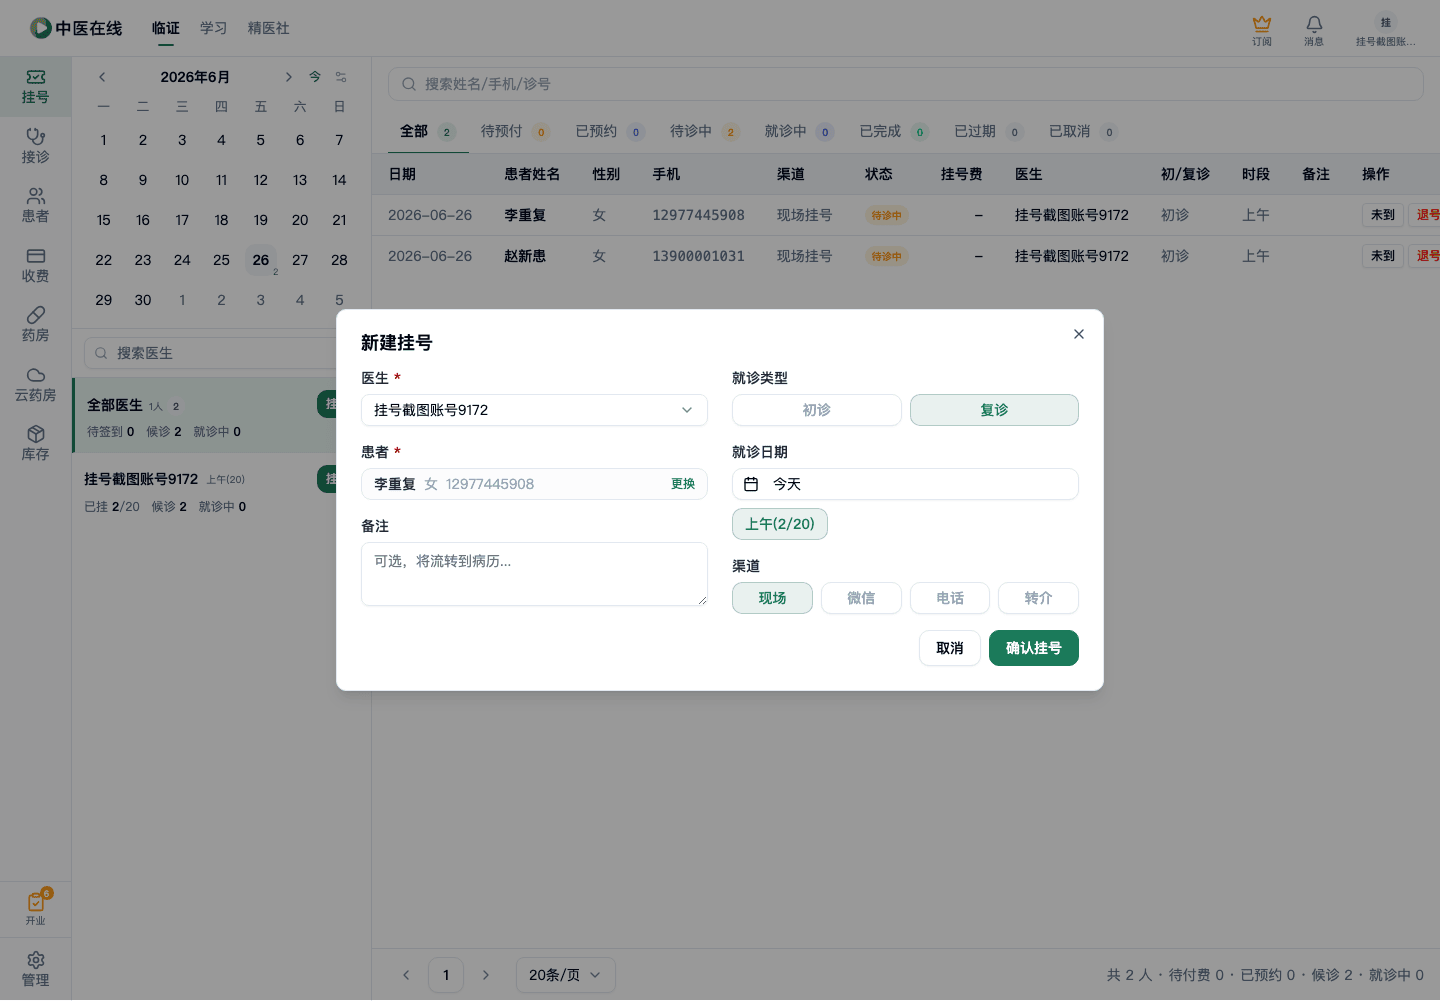Image resolution: width=1440 pixels, height=1001 pixels.
Task: Select calendar date 26
Action: point(261,260)
